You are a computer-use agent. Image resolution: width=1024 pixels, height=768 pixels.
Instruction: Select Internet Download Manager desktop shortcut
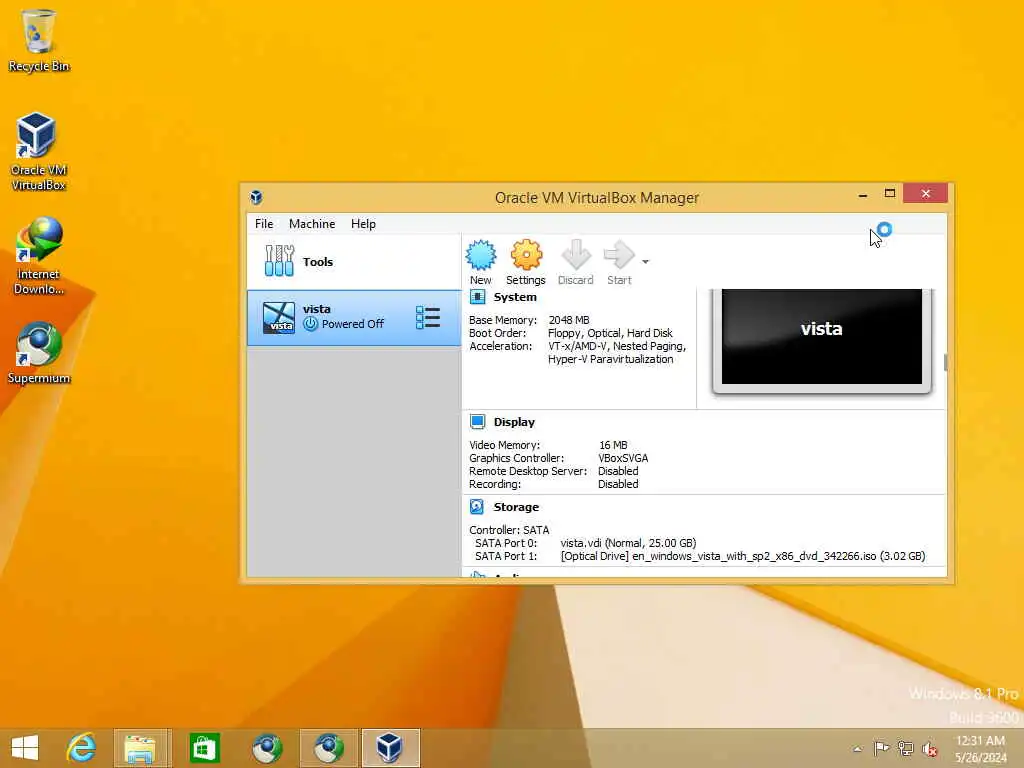tap(39, 256)
